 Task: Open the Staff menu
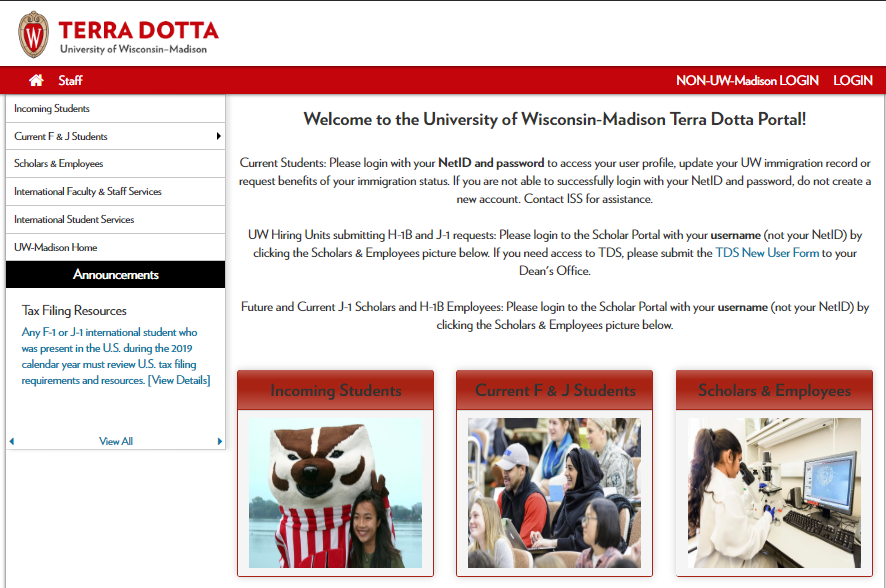70,81
